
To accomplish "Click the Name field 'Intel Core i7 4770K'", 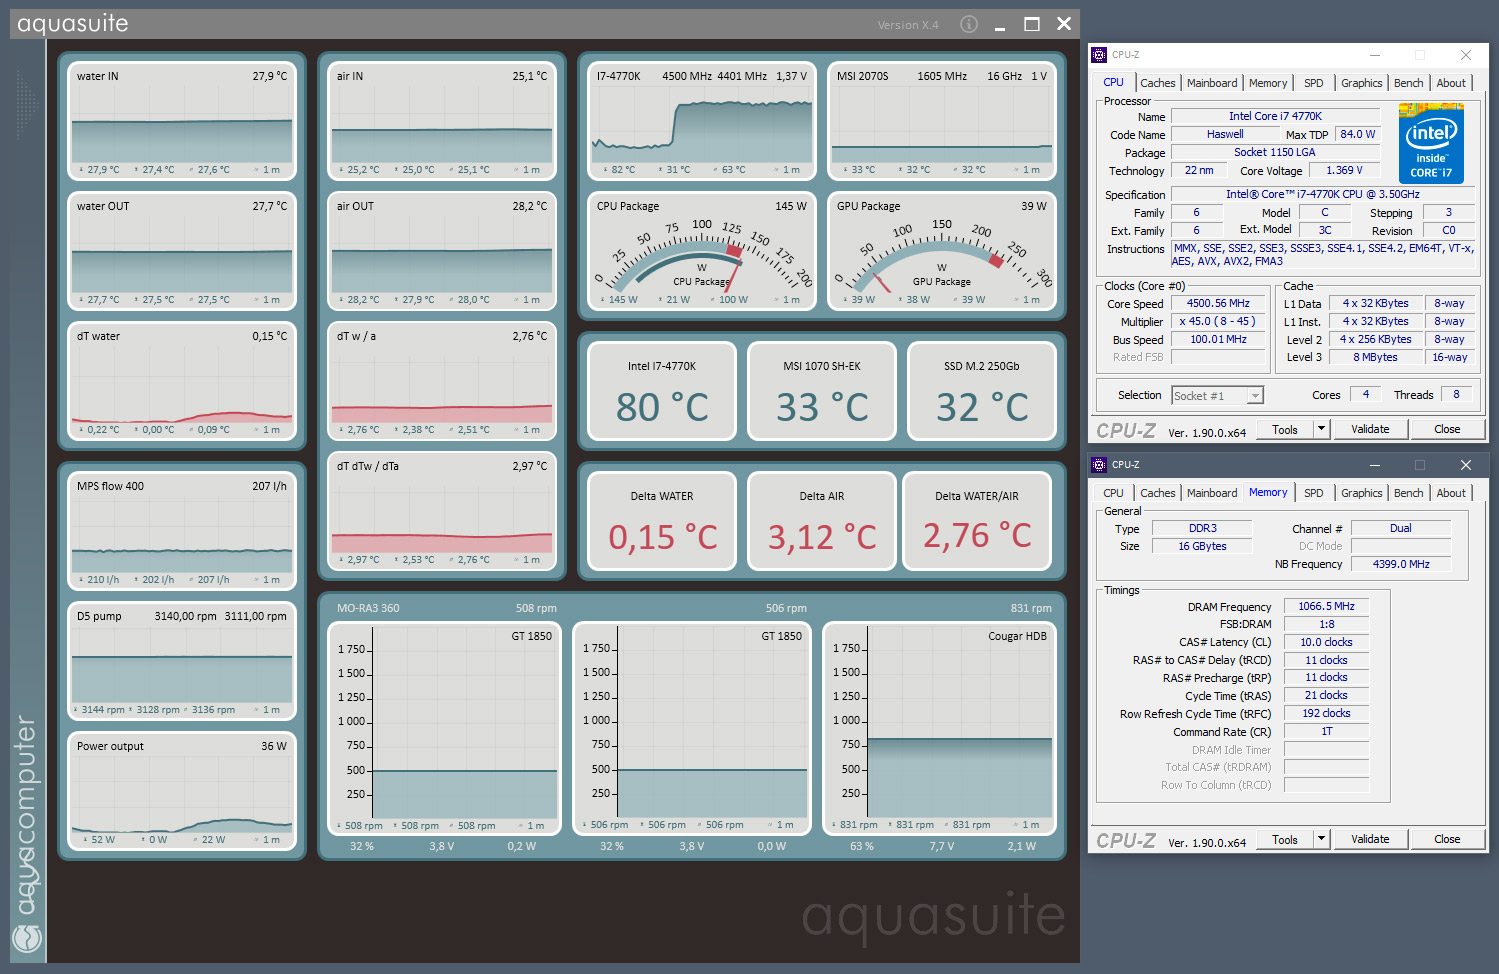I will 1275,116.
